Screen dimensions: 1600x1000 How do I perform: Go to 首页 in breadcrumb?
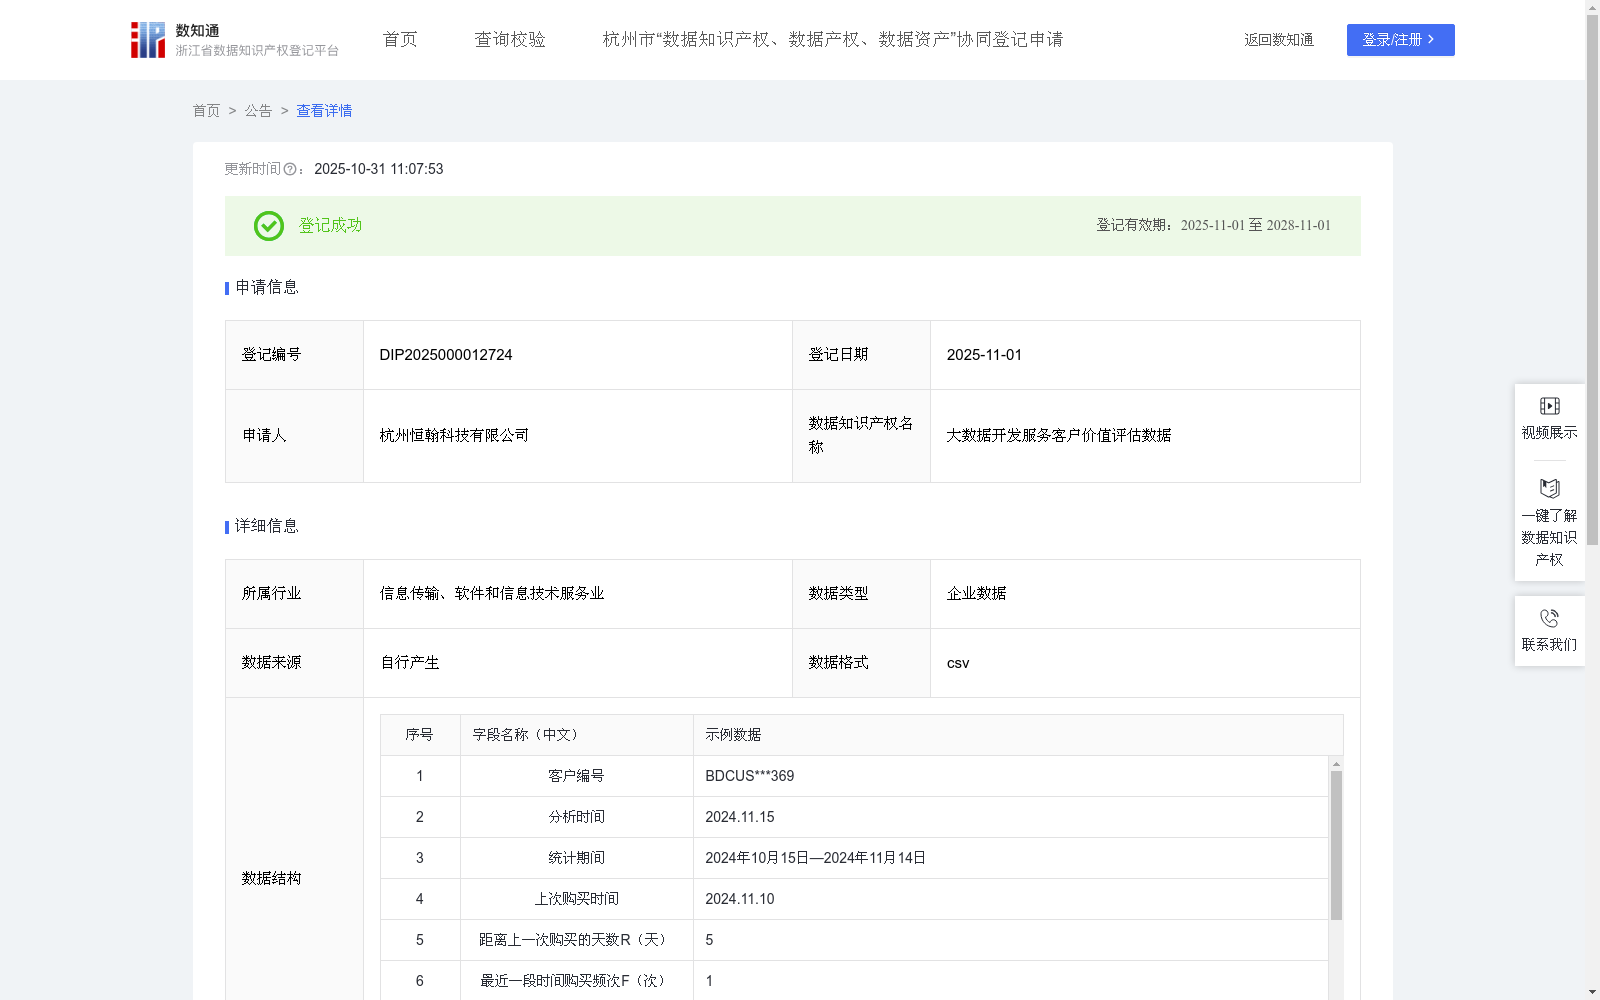pos(206,111)
